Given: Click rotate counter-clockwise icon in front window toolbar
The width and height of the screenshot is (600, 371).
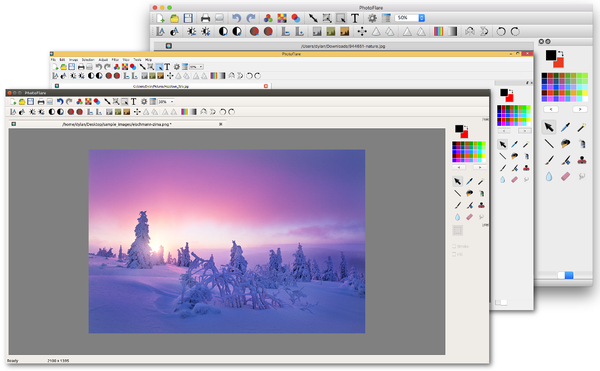Looking at the screenshot, I should point(222,112).
